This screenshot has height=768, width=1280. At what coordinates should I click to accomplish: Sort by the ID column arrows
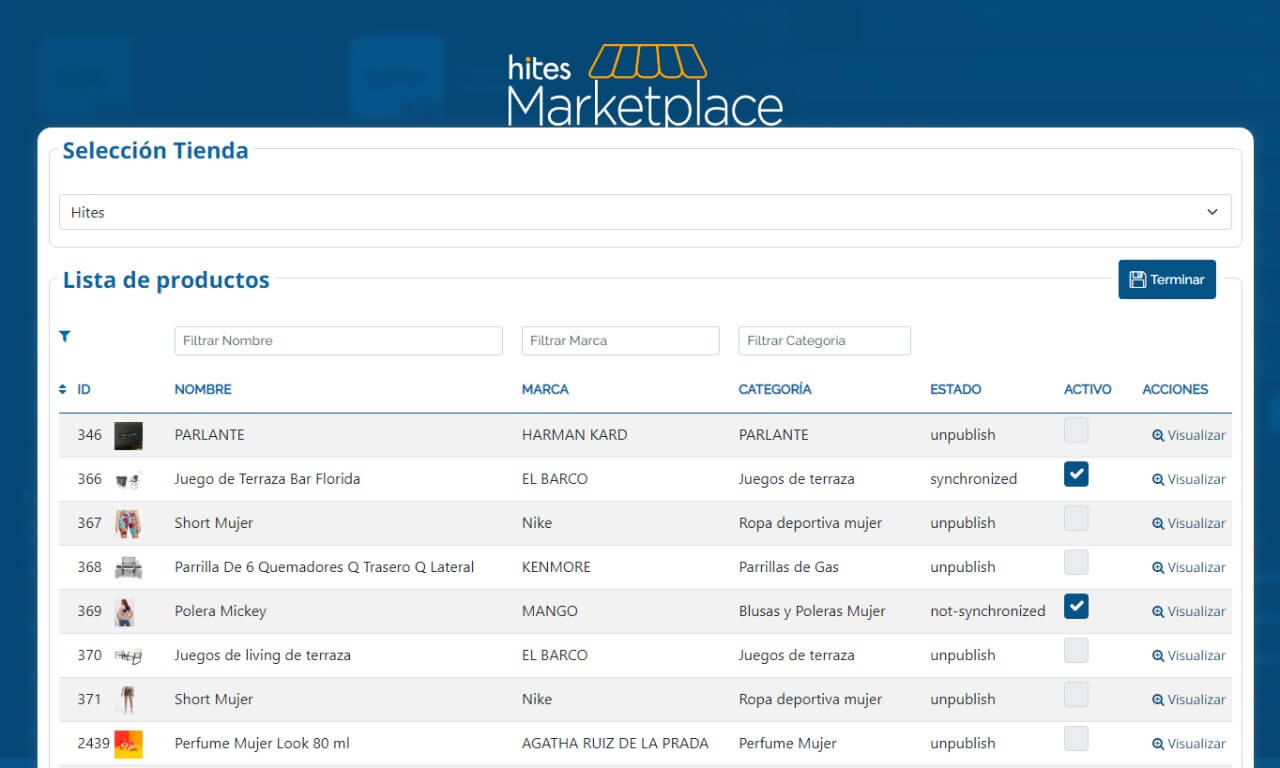(63, 389)
